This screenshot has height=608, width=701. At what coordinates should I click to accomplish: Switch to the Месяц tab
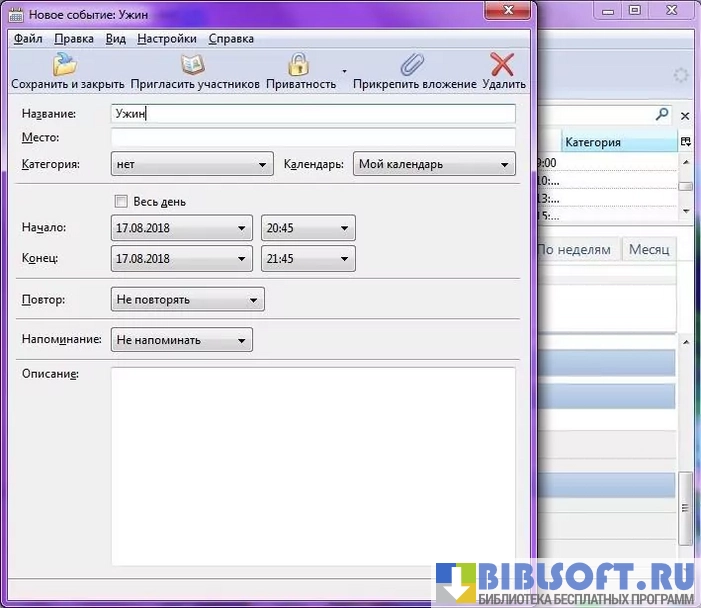pos(649,249)
